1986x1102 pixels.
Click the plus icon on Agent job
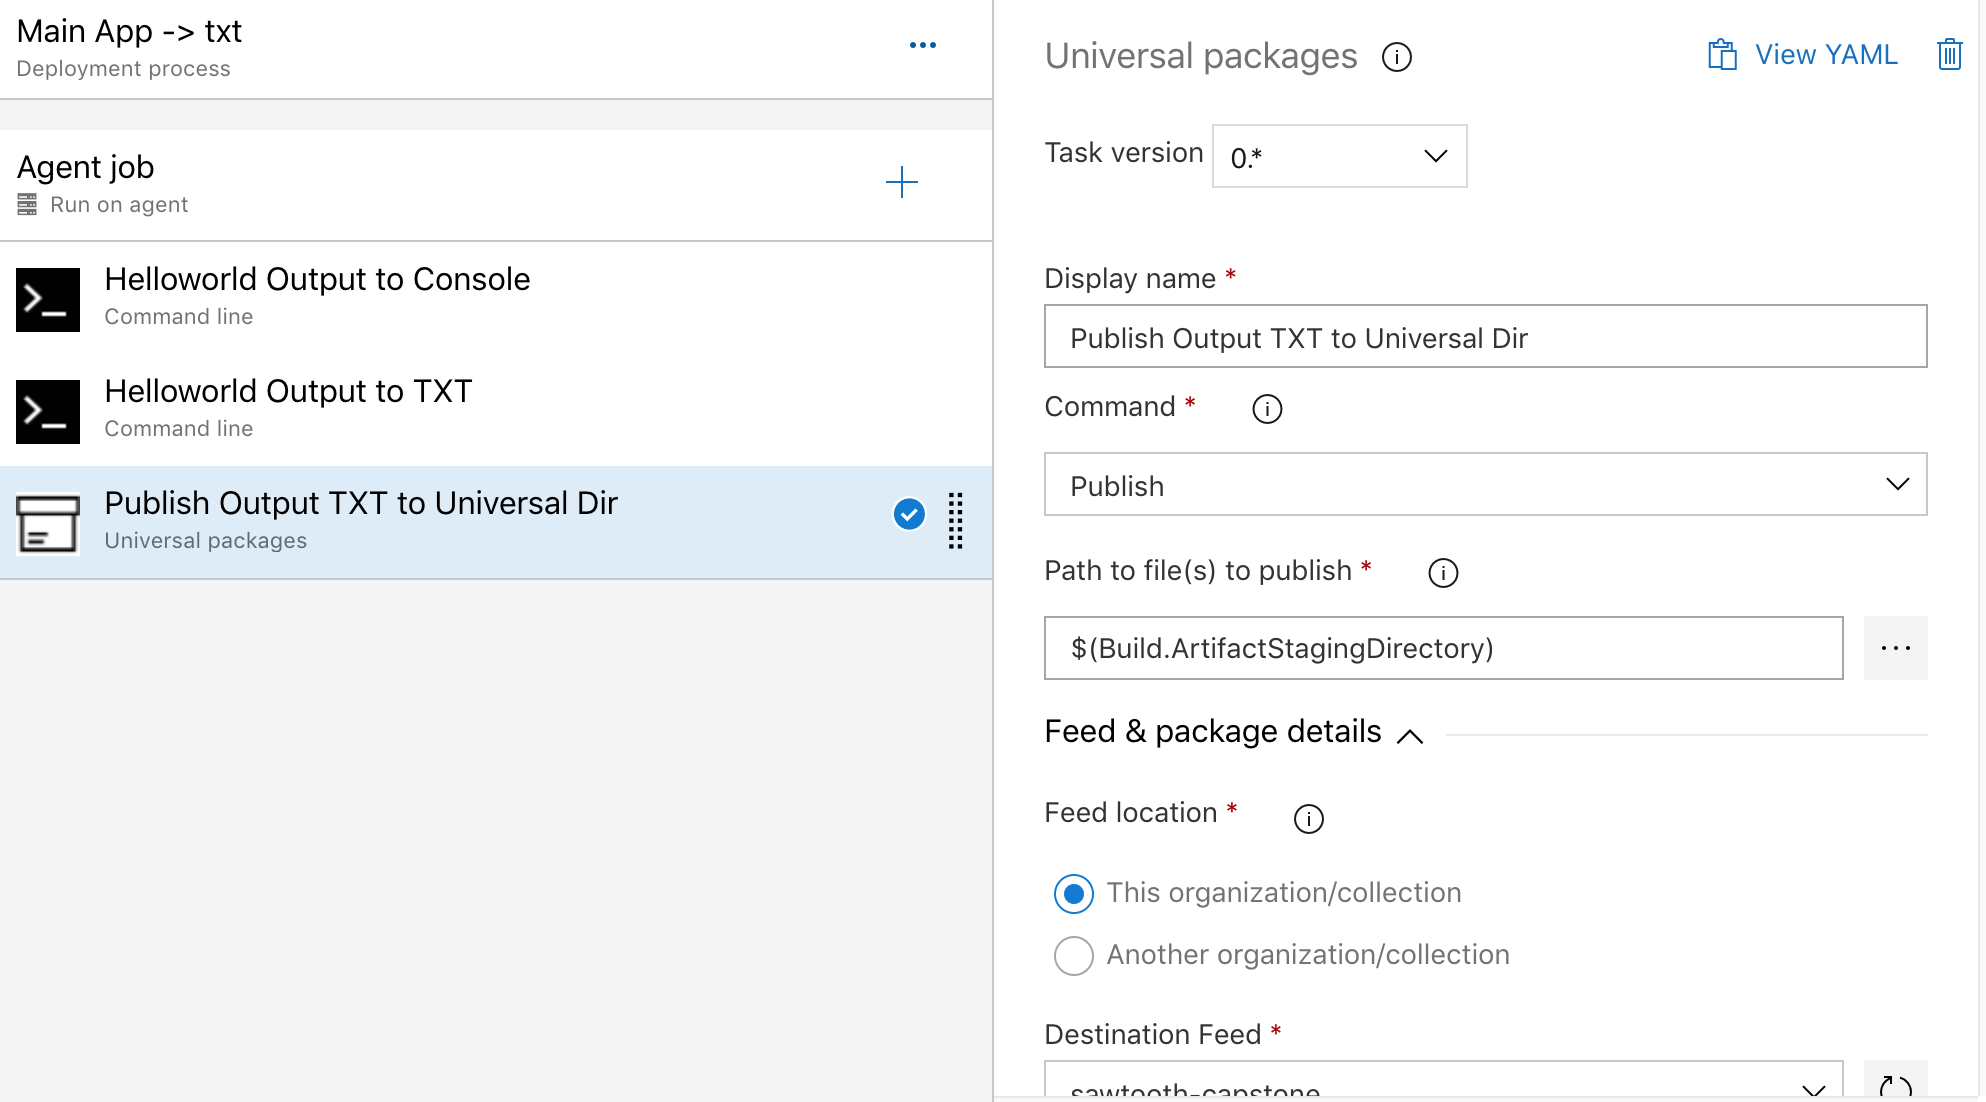[x=901, y=182]
